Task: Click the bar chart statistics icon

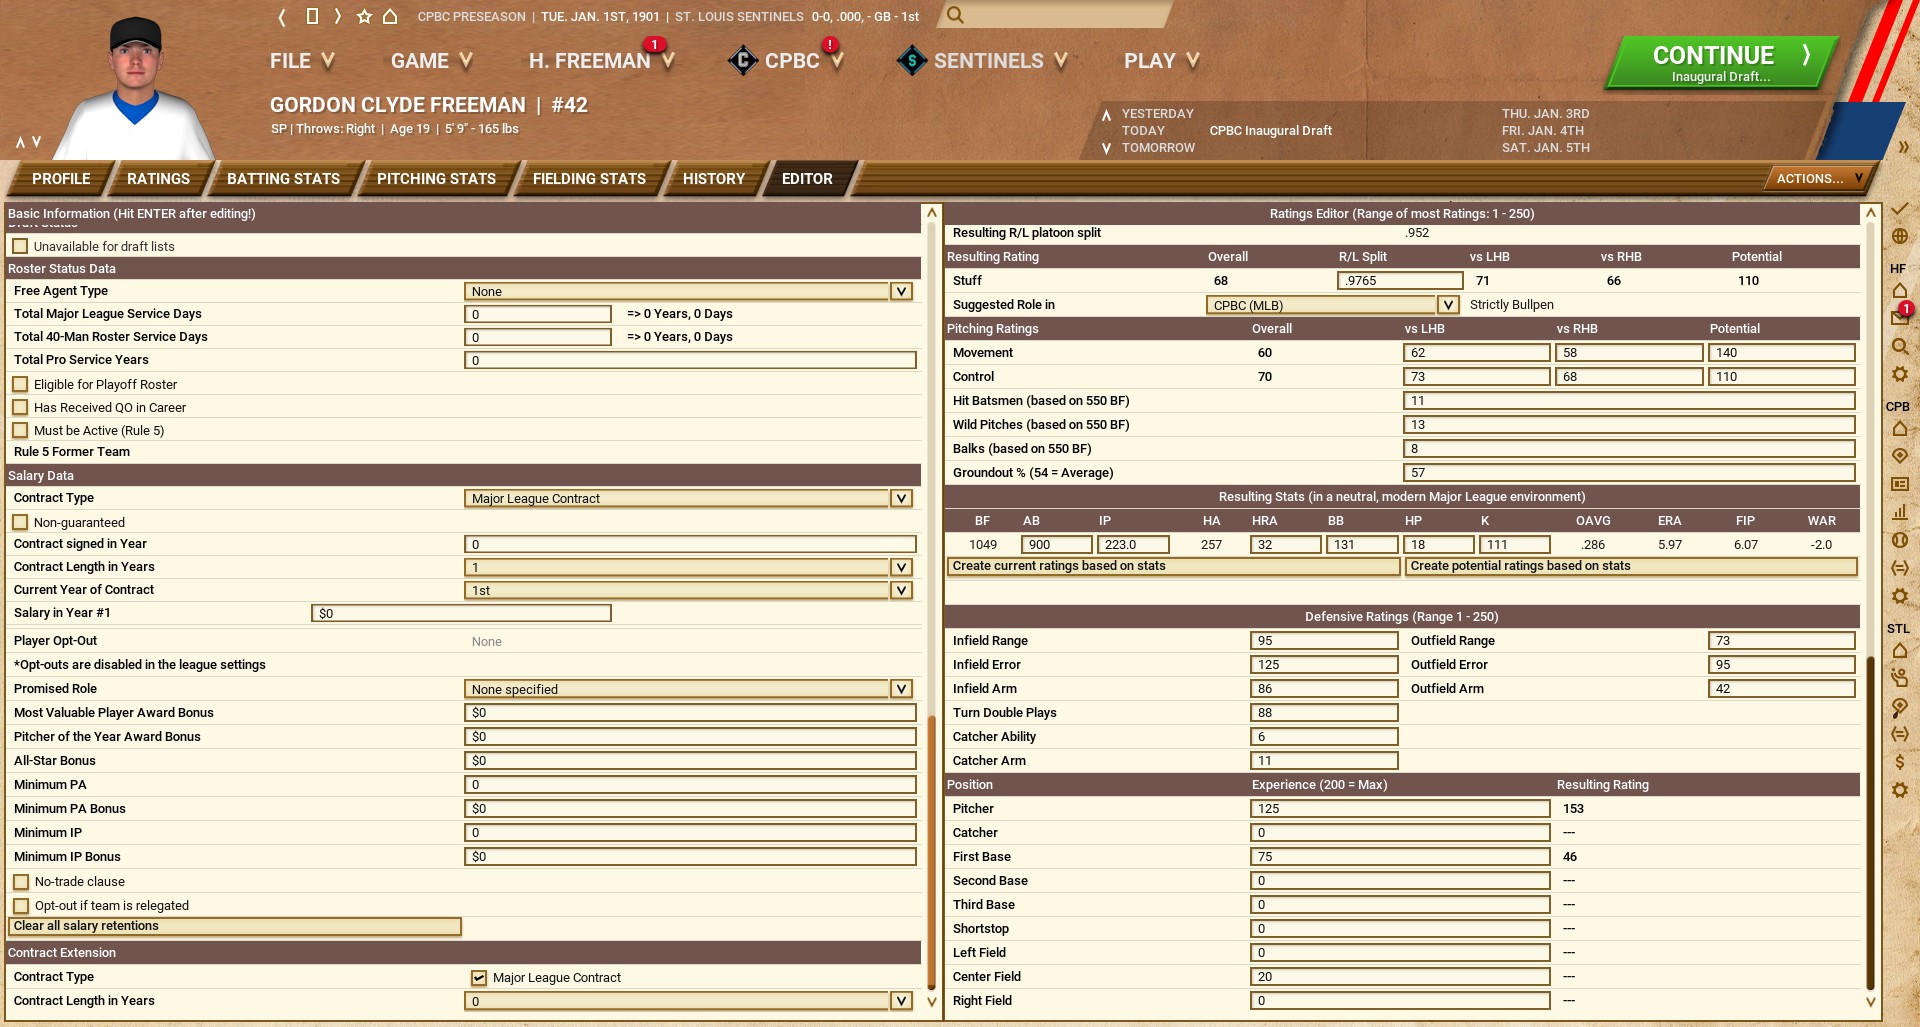Action: click(x=1899, y=512)
